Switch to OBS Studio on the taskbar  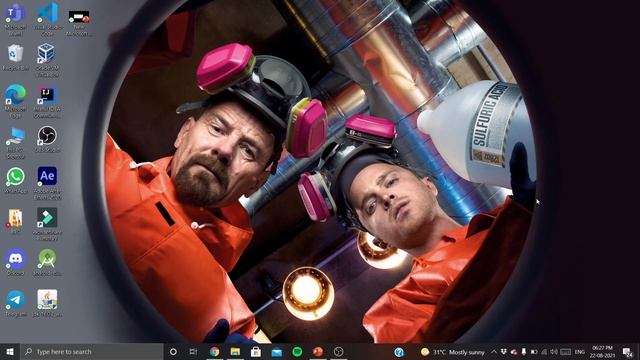point(338,351)
